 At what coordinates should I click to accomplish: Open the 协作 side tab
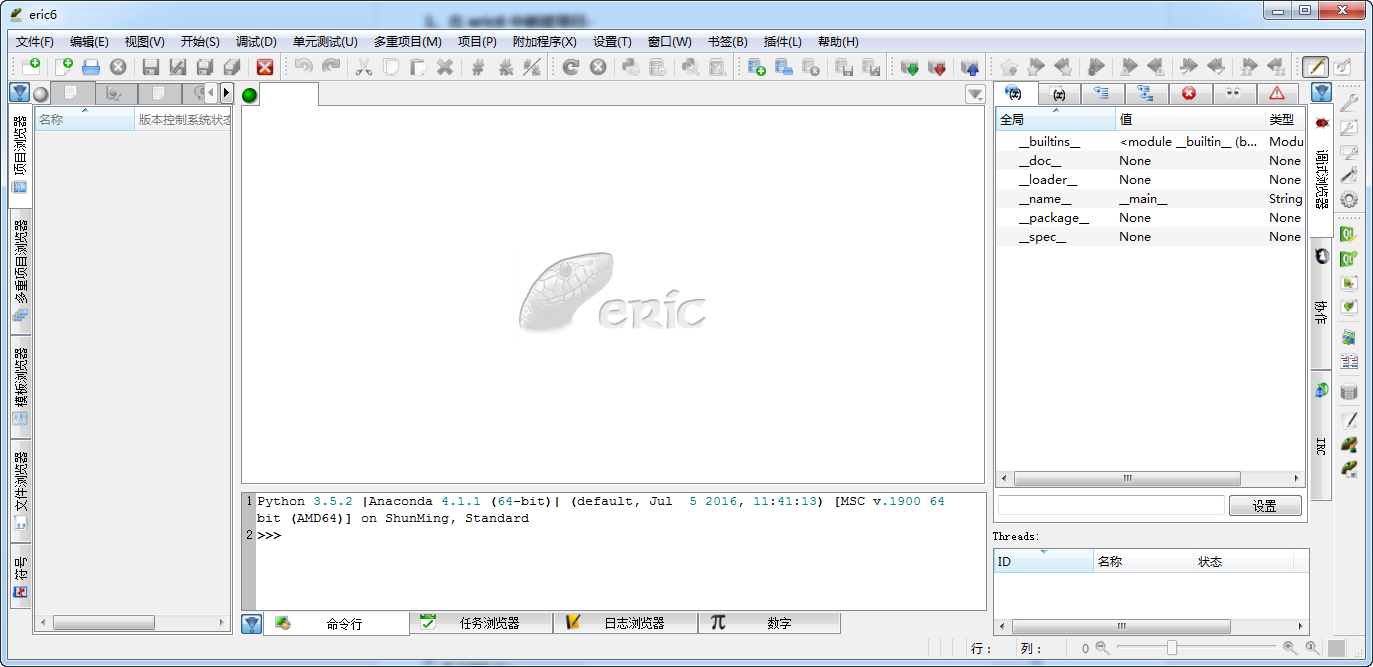click(1321, 306)
